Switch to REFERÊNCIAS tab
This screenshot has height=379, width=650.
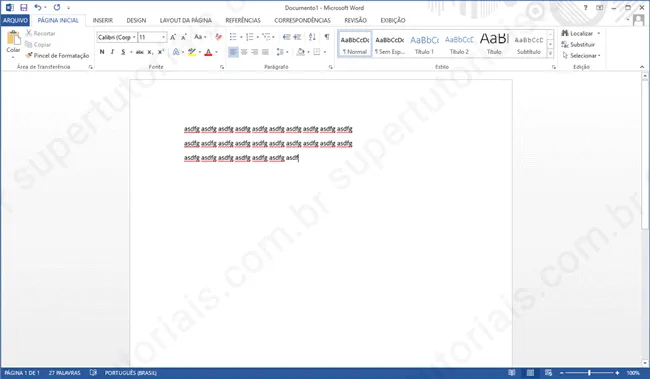[x=243, y=20]
